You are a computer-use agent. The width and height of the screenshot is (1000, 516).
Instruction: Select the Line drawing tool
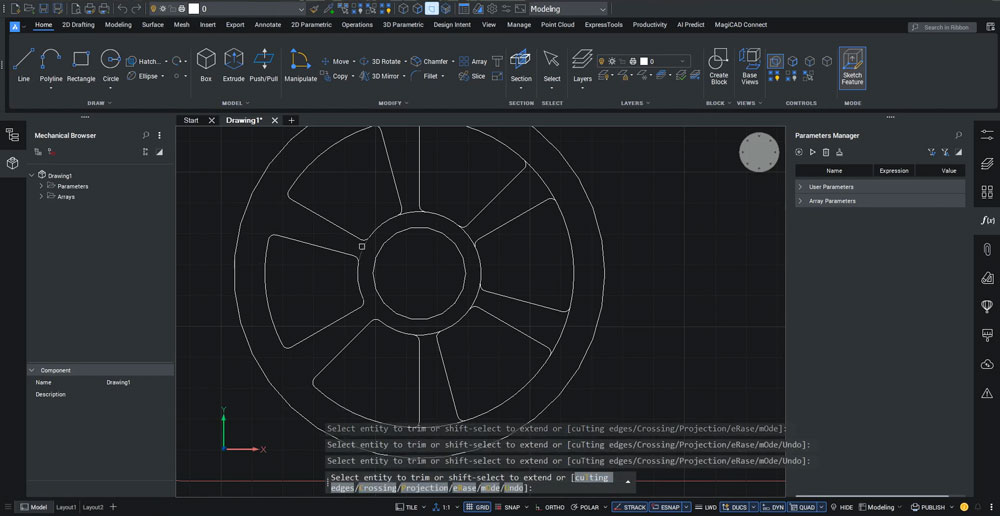24,64
